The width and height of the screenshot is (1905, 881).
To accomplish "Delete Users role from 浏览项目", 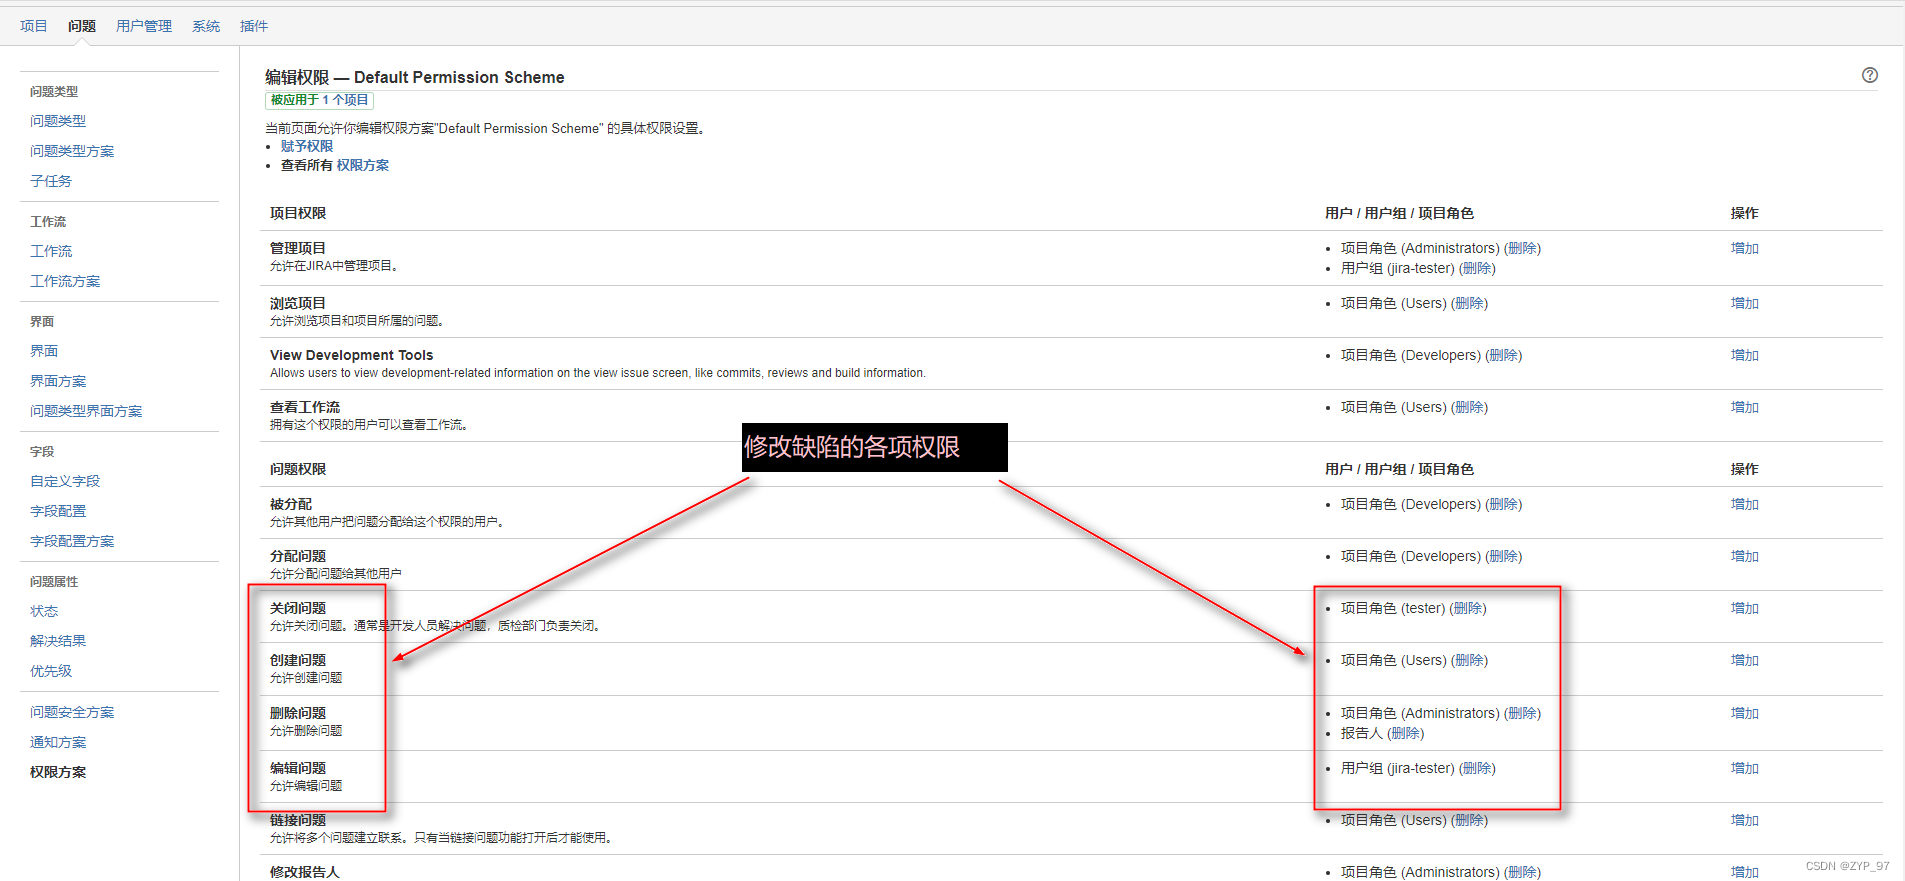I will pos(1469,303).
